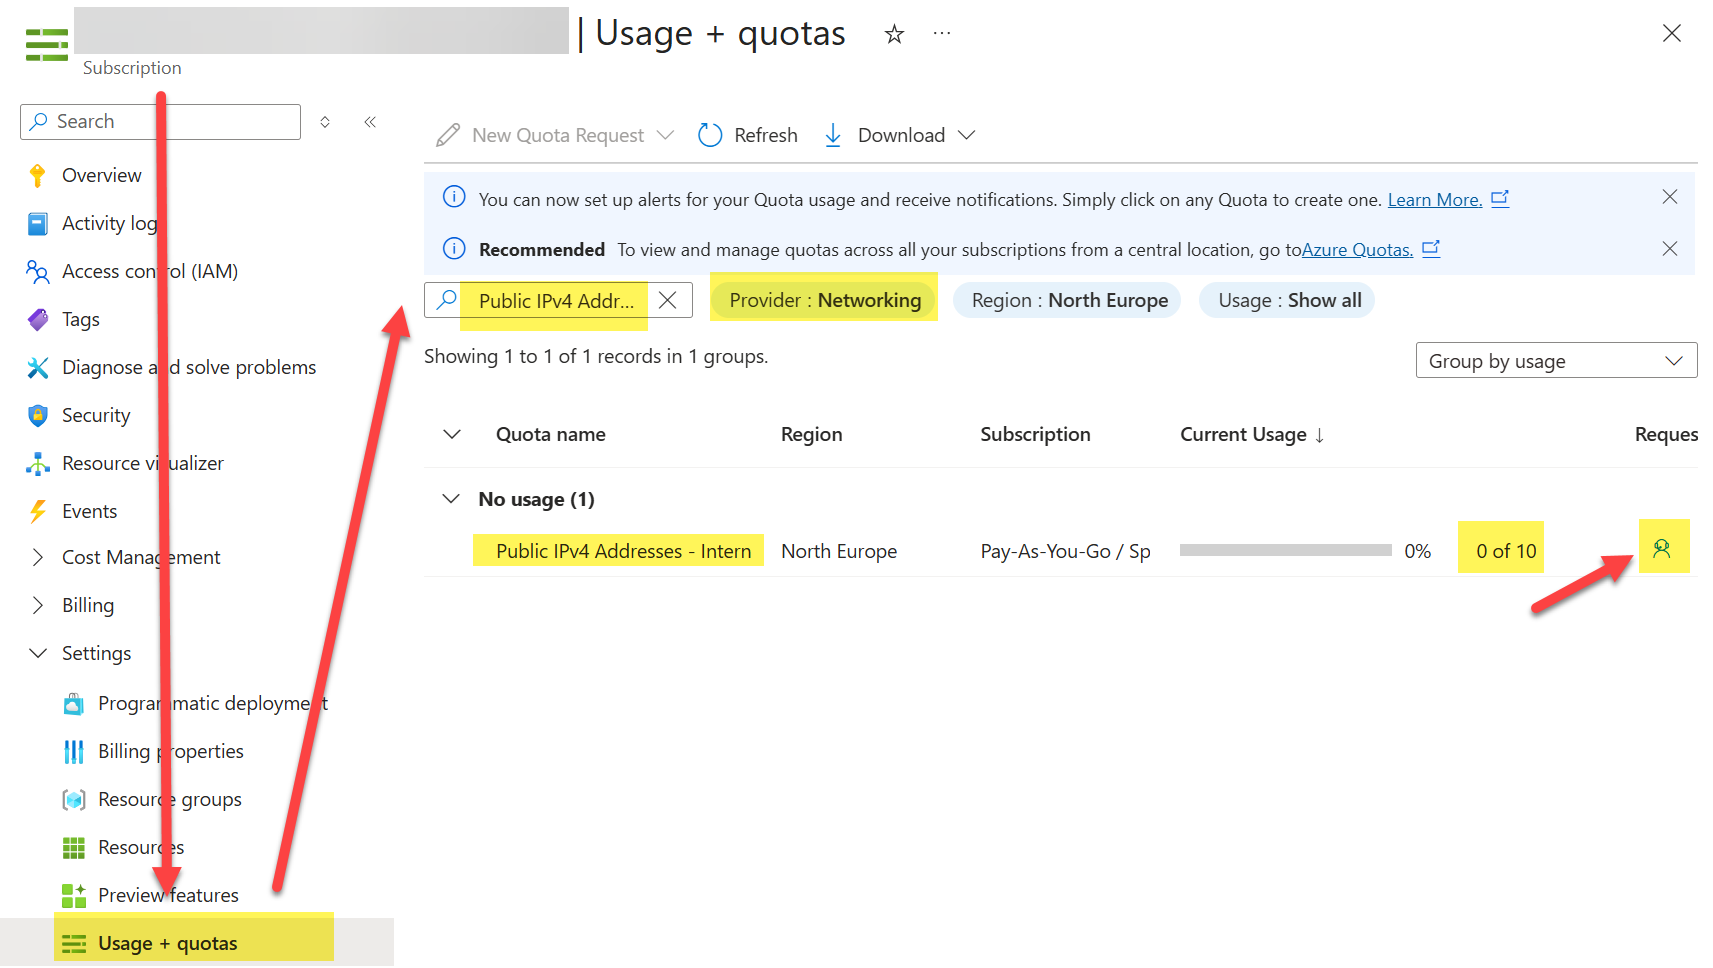Image resolution: width=1713 pixels, height=968 pixels.
Task: Click the Resource visualizer icon
Action: coord(38,464)
